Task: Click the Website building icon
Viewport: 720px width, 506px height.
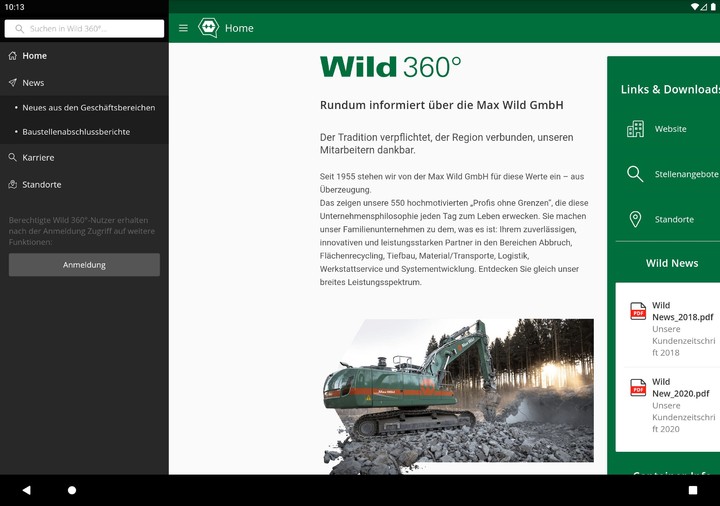Action: (x=635, y=129)
